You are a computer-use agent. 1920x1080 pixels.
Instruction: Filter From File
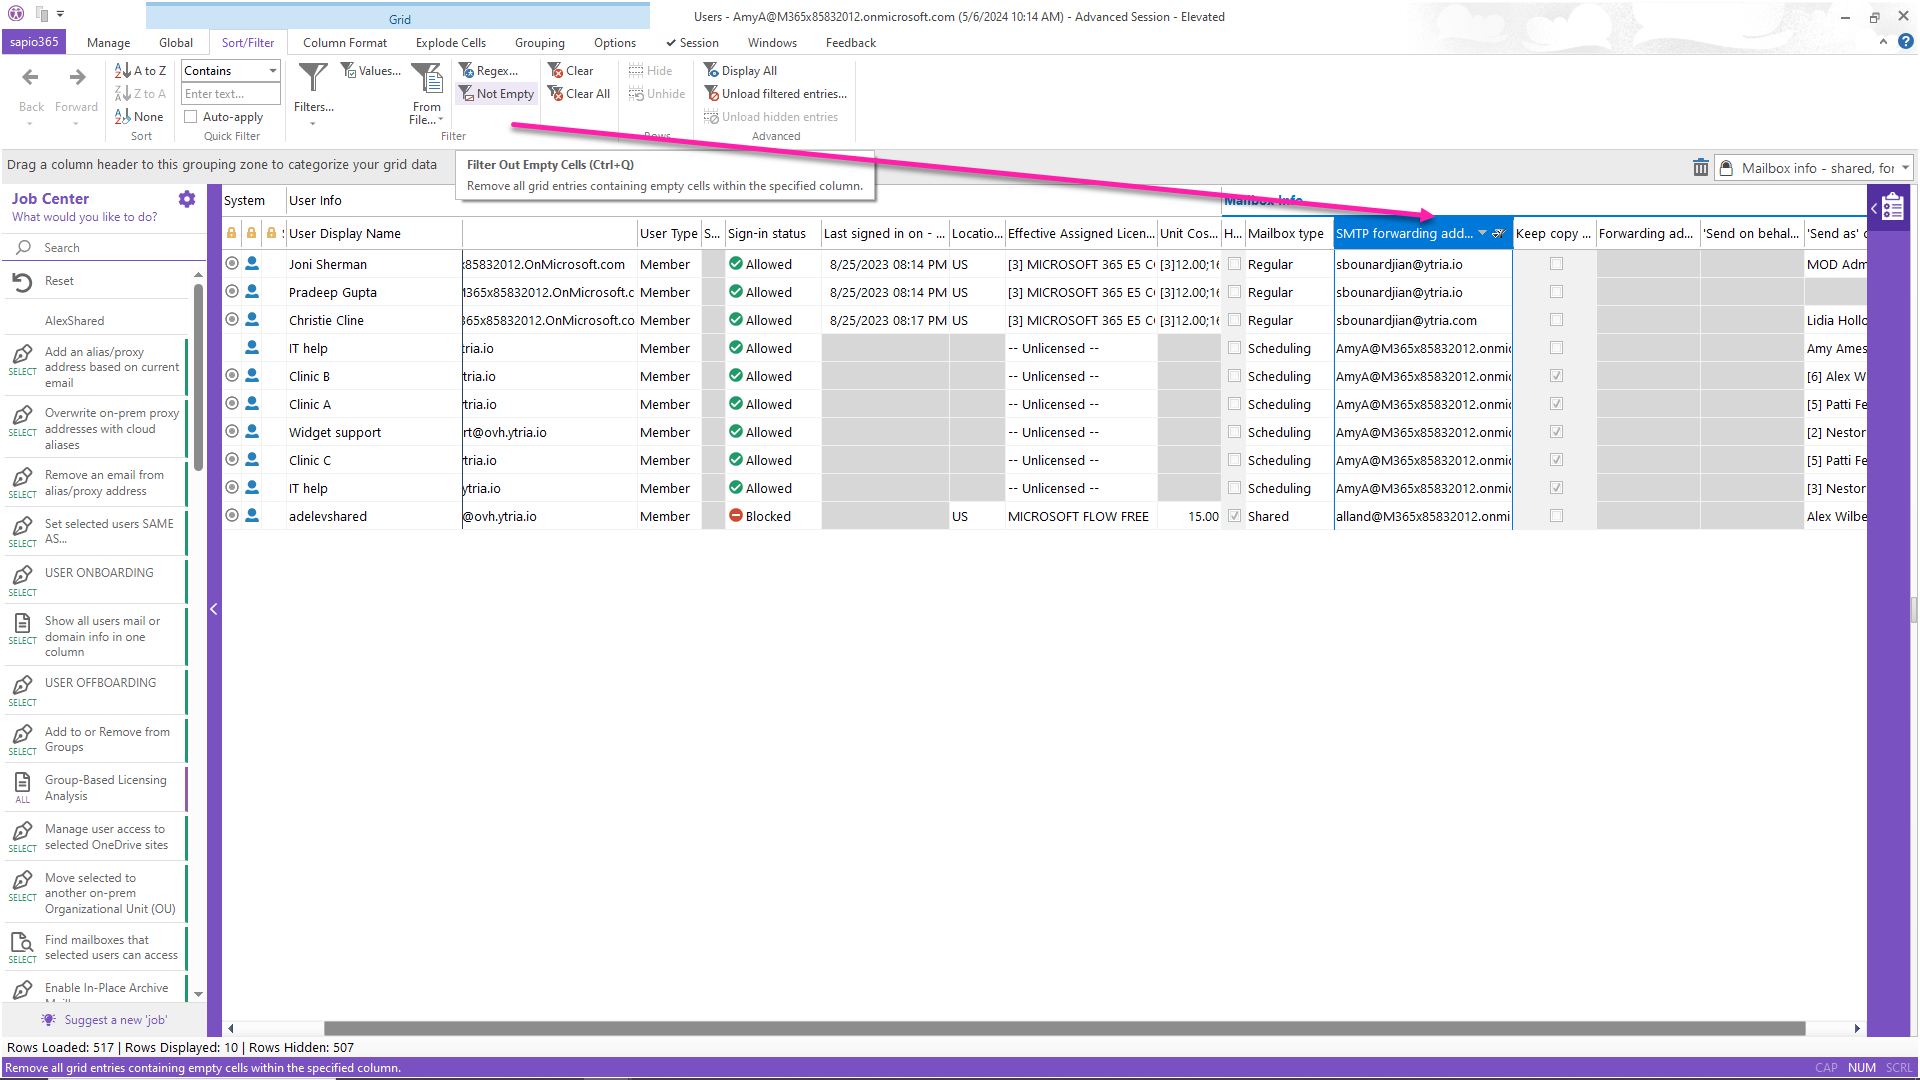click(427, 94)
